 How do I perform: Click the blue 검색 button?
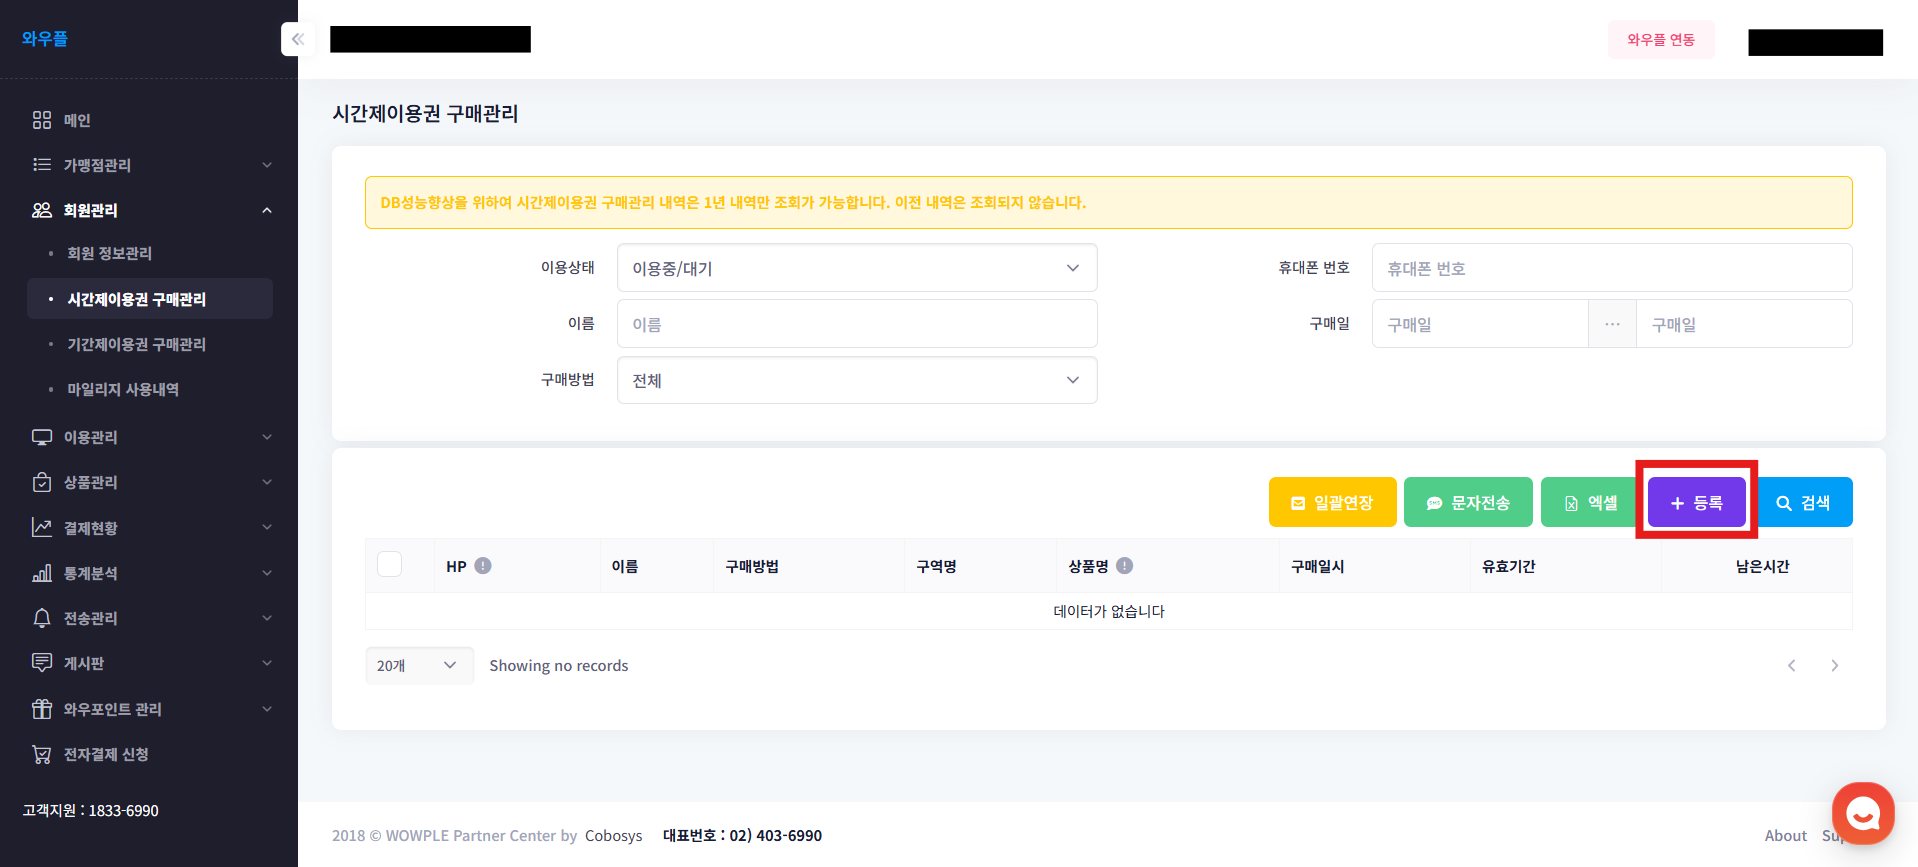1803,502
